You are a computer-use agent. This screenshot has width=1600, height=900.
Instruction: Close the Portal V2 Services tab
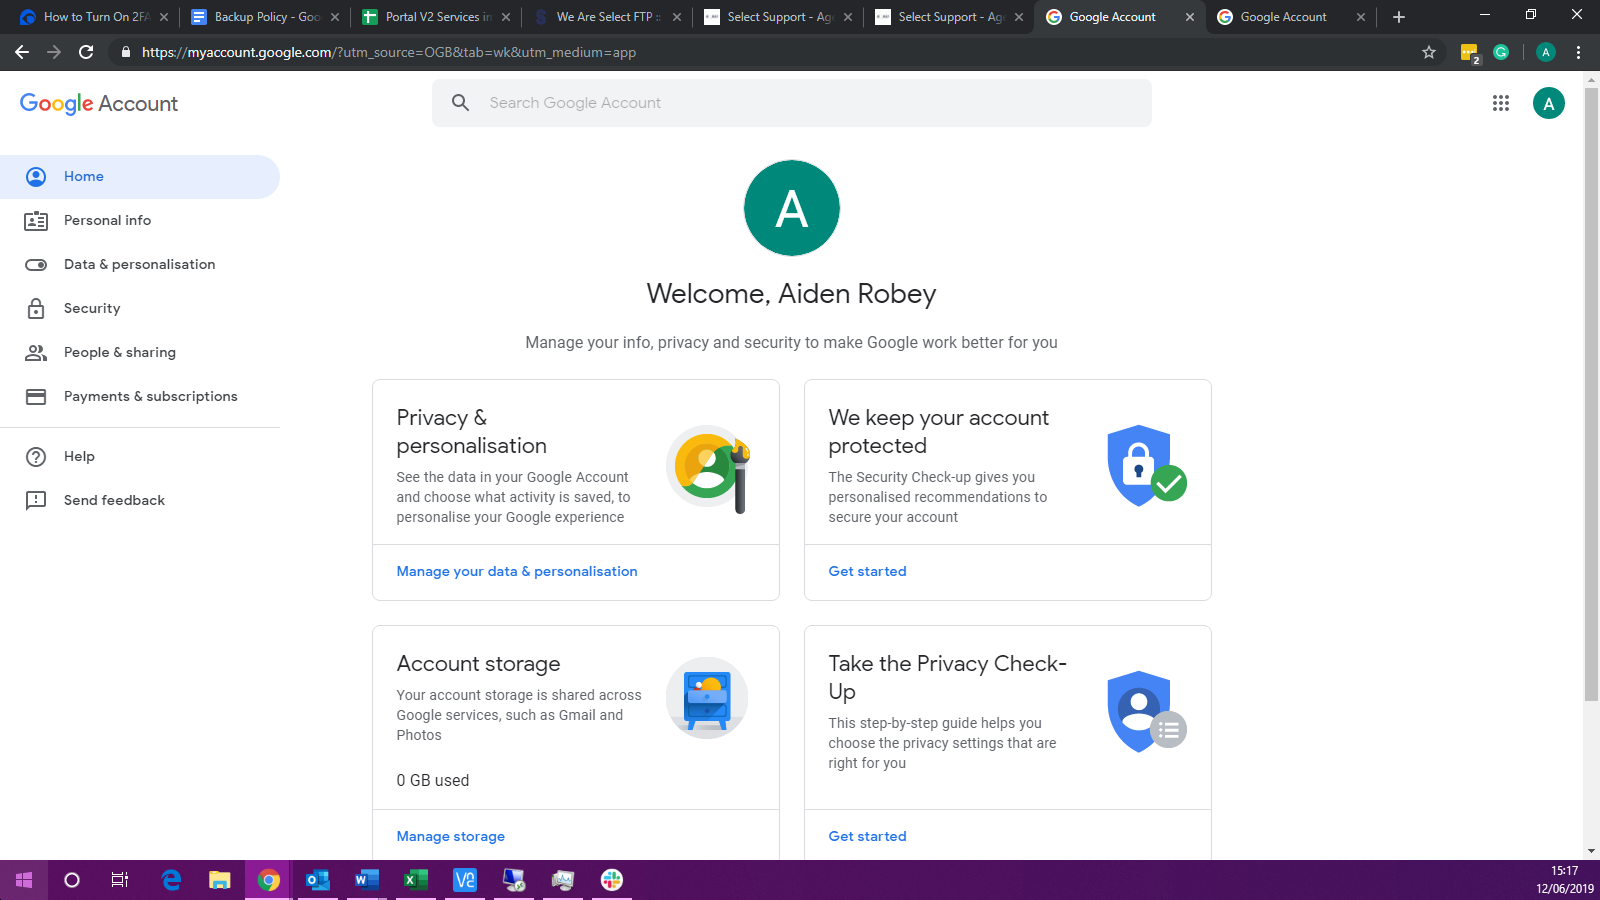pyautogui.click(x=506, y=17)
